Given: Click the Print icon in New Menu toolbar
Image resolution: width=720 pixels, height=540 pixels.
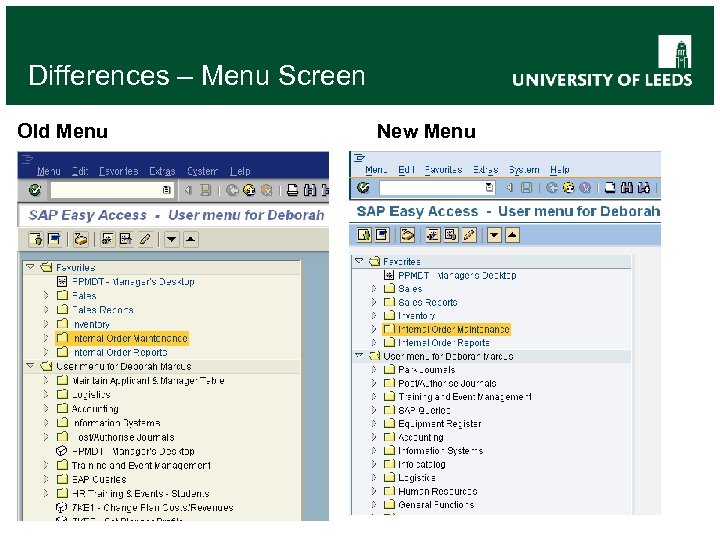Looking at the screenshot, I should (x=610, y=187).
